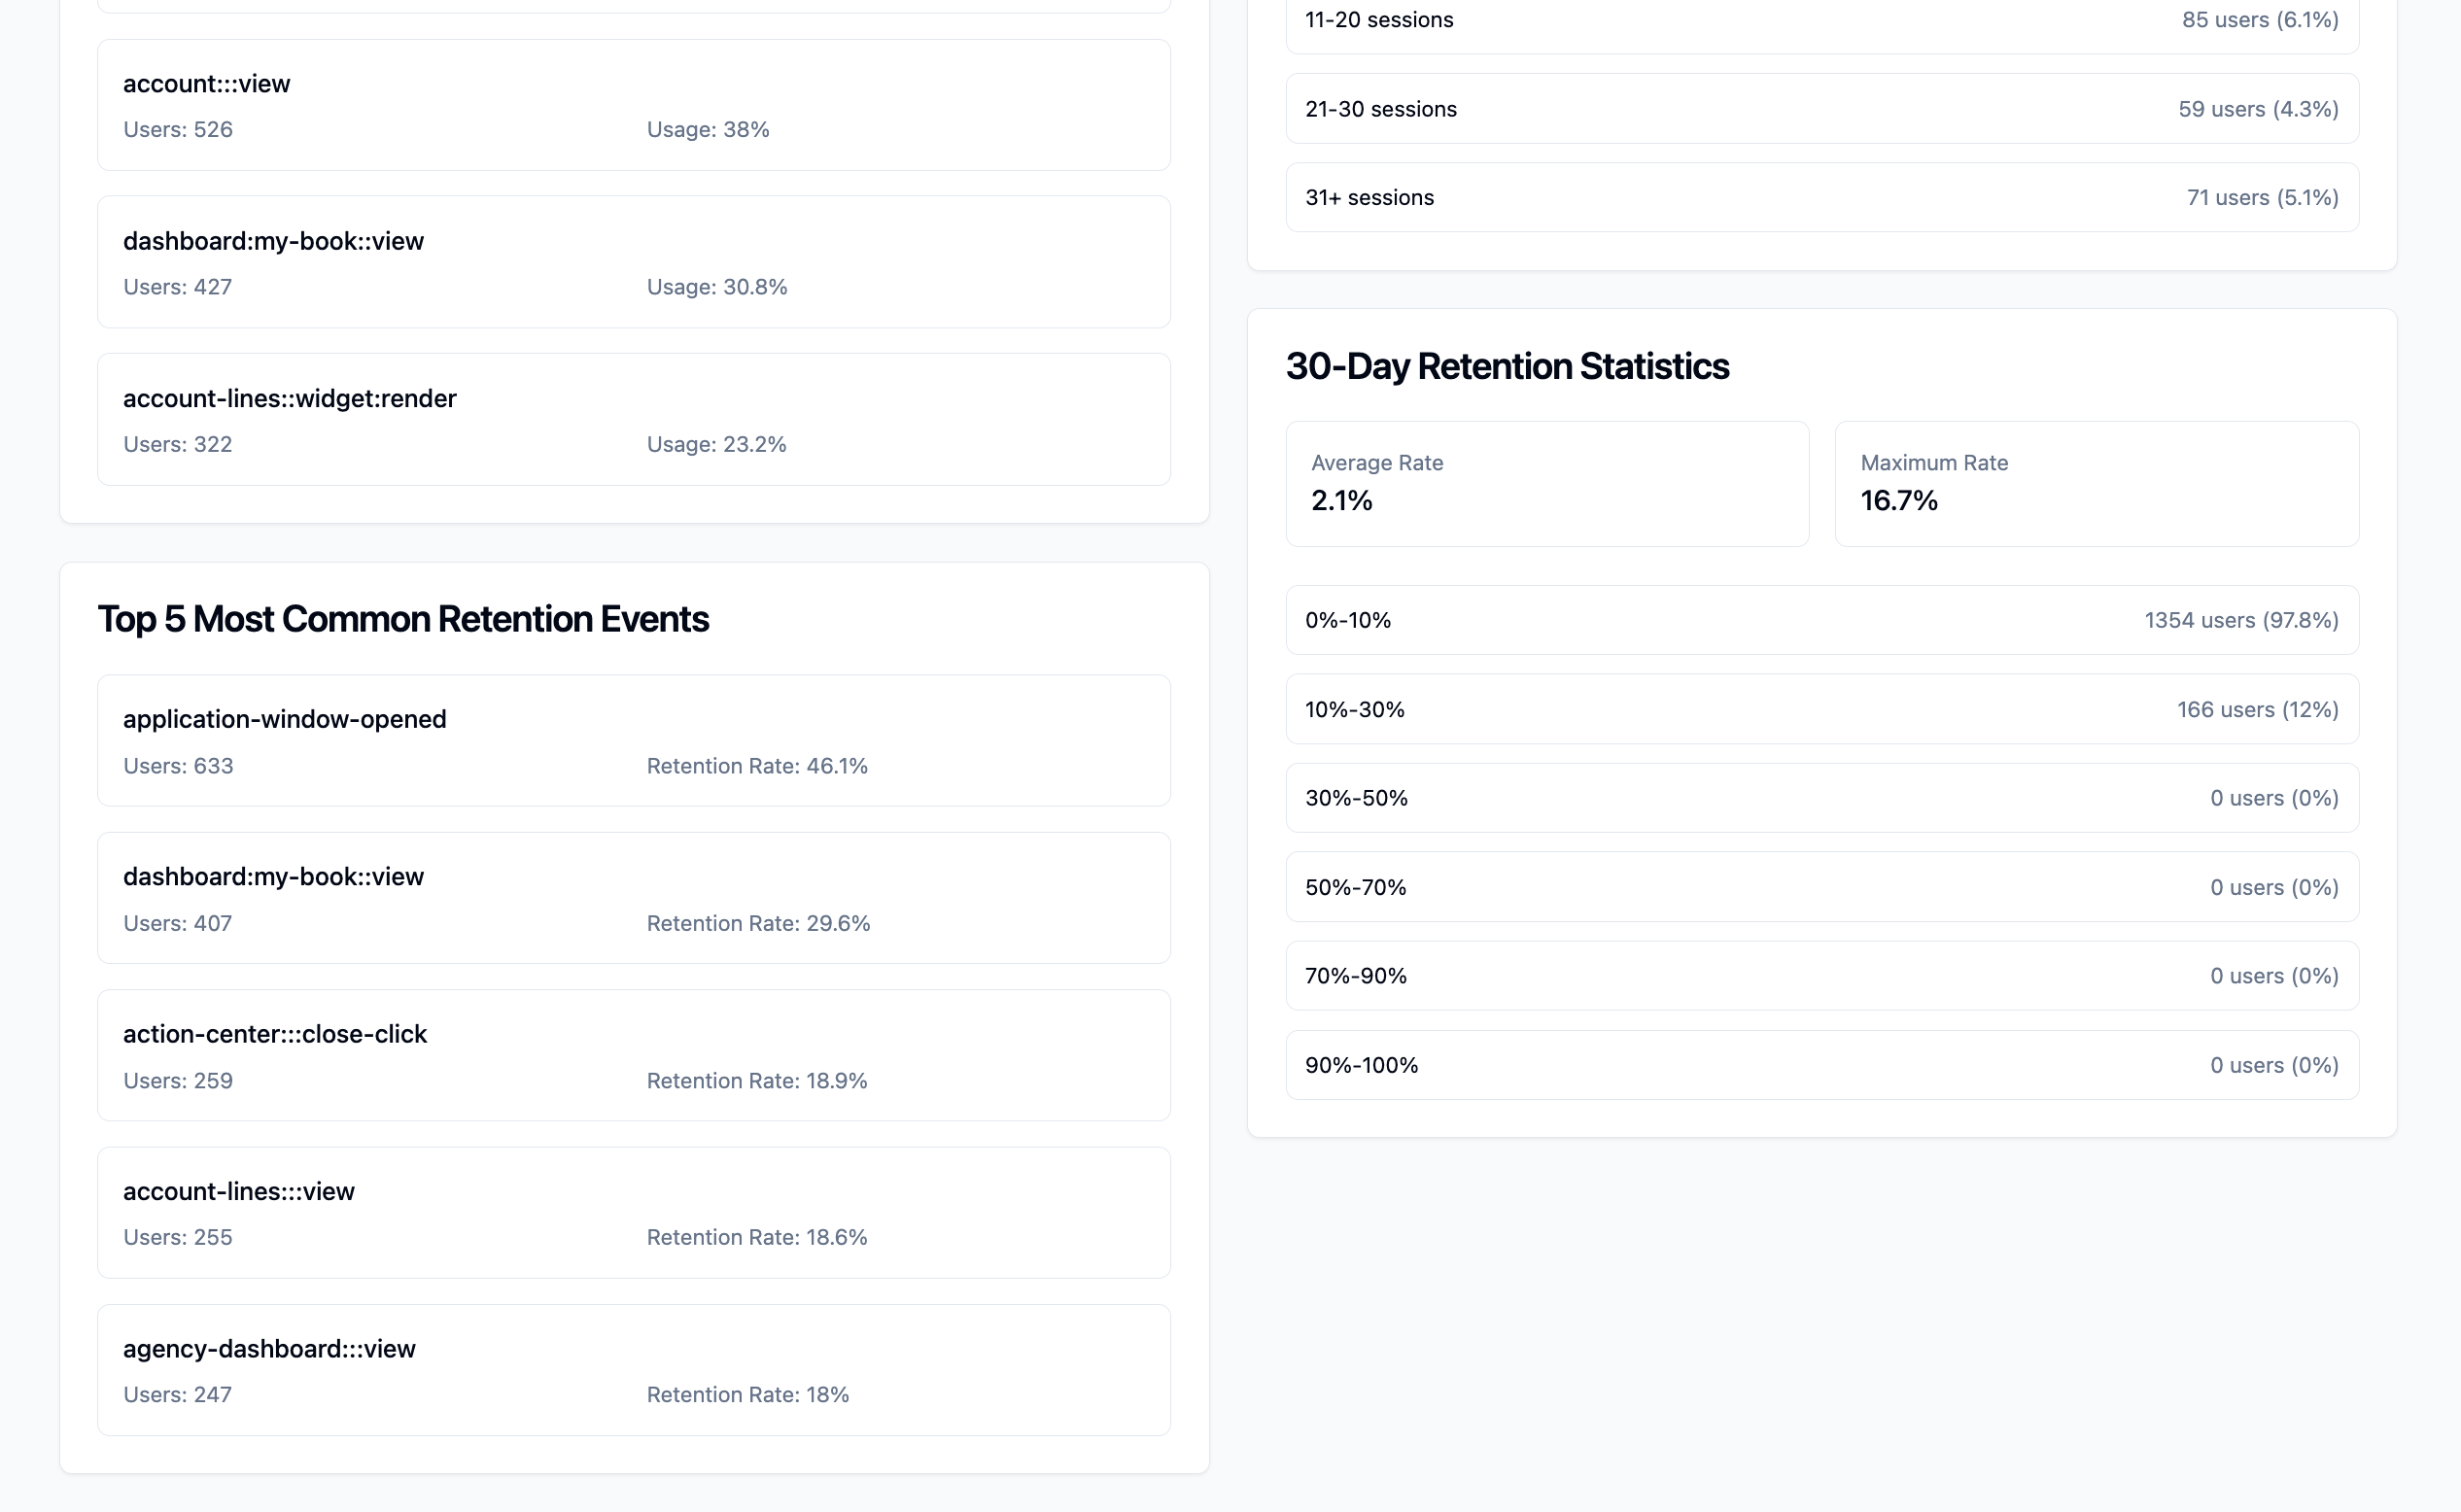The height and width of the screenshot is (1512, 2461).
Task: Click the account:::view event card
Action: pos(633,105)
